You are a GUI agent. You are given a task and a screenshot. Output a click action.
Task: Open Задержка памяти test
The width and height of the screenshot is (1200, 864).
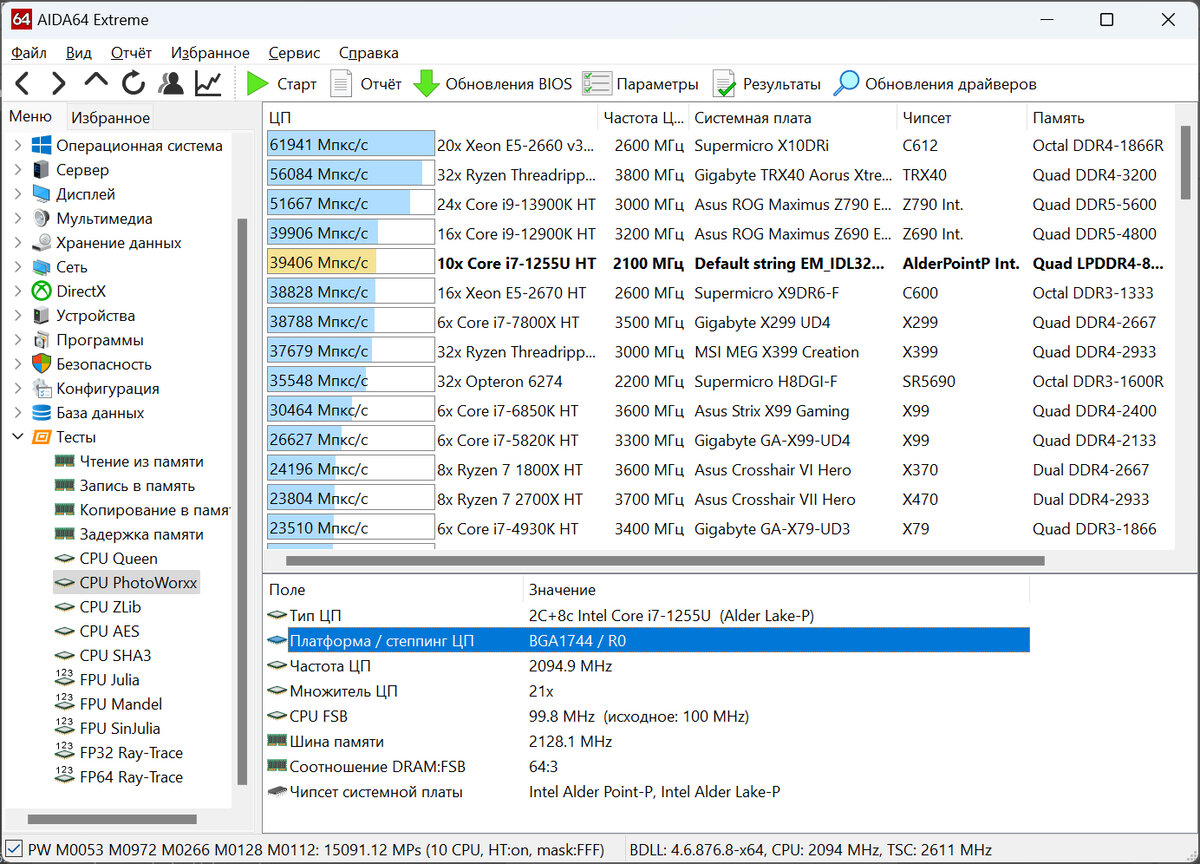coord(141,534)
